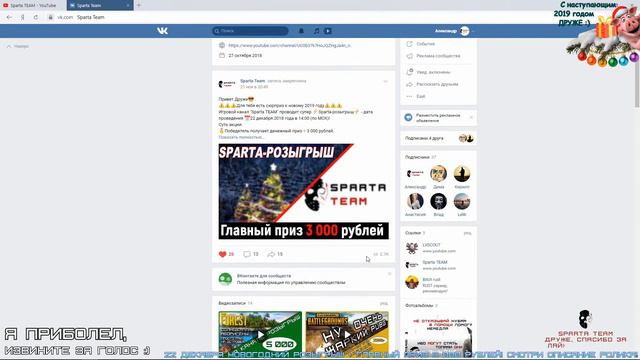Open the music note icon in the header
The image size is (640, 360).
pos(316,31)
